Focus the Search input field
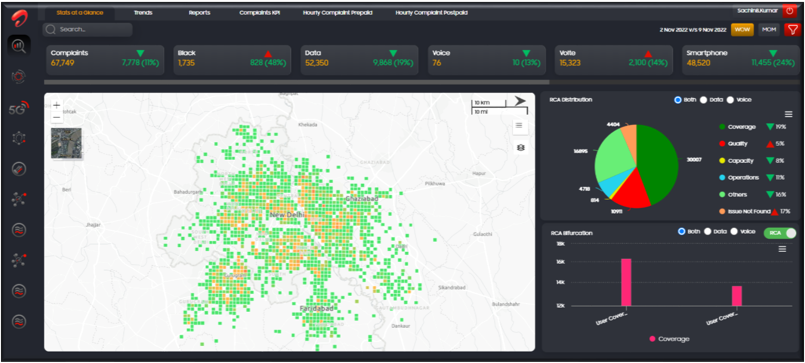The image size is (805, 363). click(87, 30)
